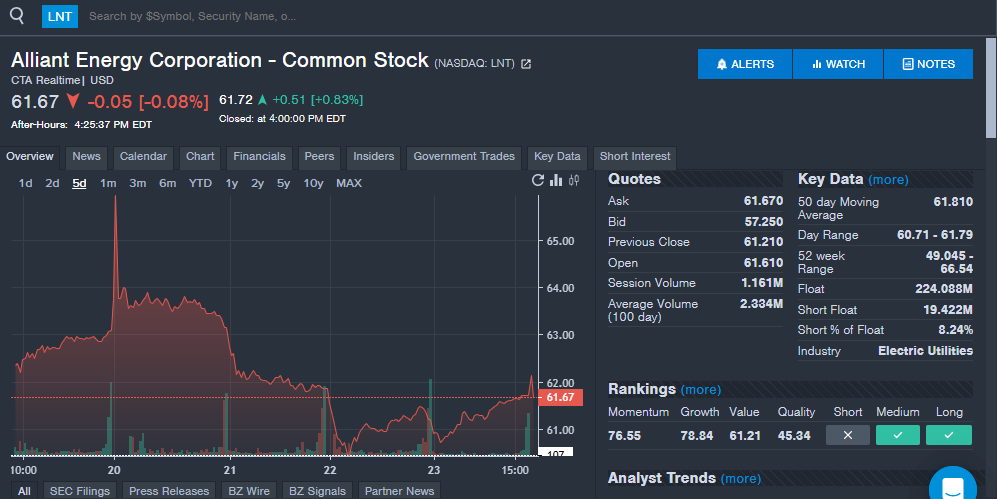
Task: Click Ask value 61.670
Action: coord(763,201)
